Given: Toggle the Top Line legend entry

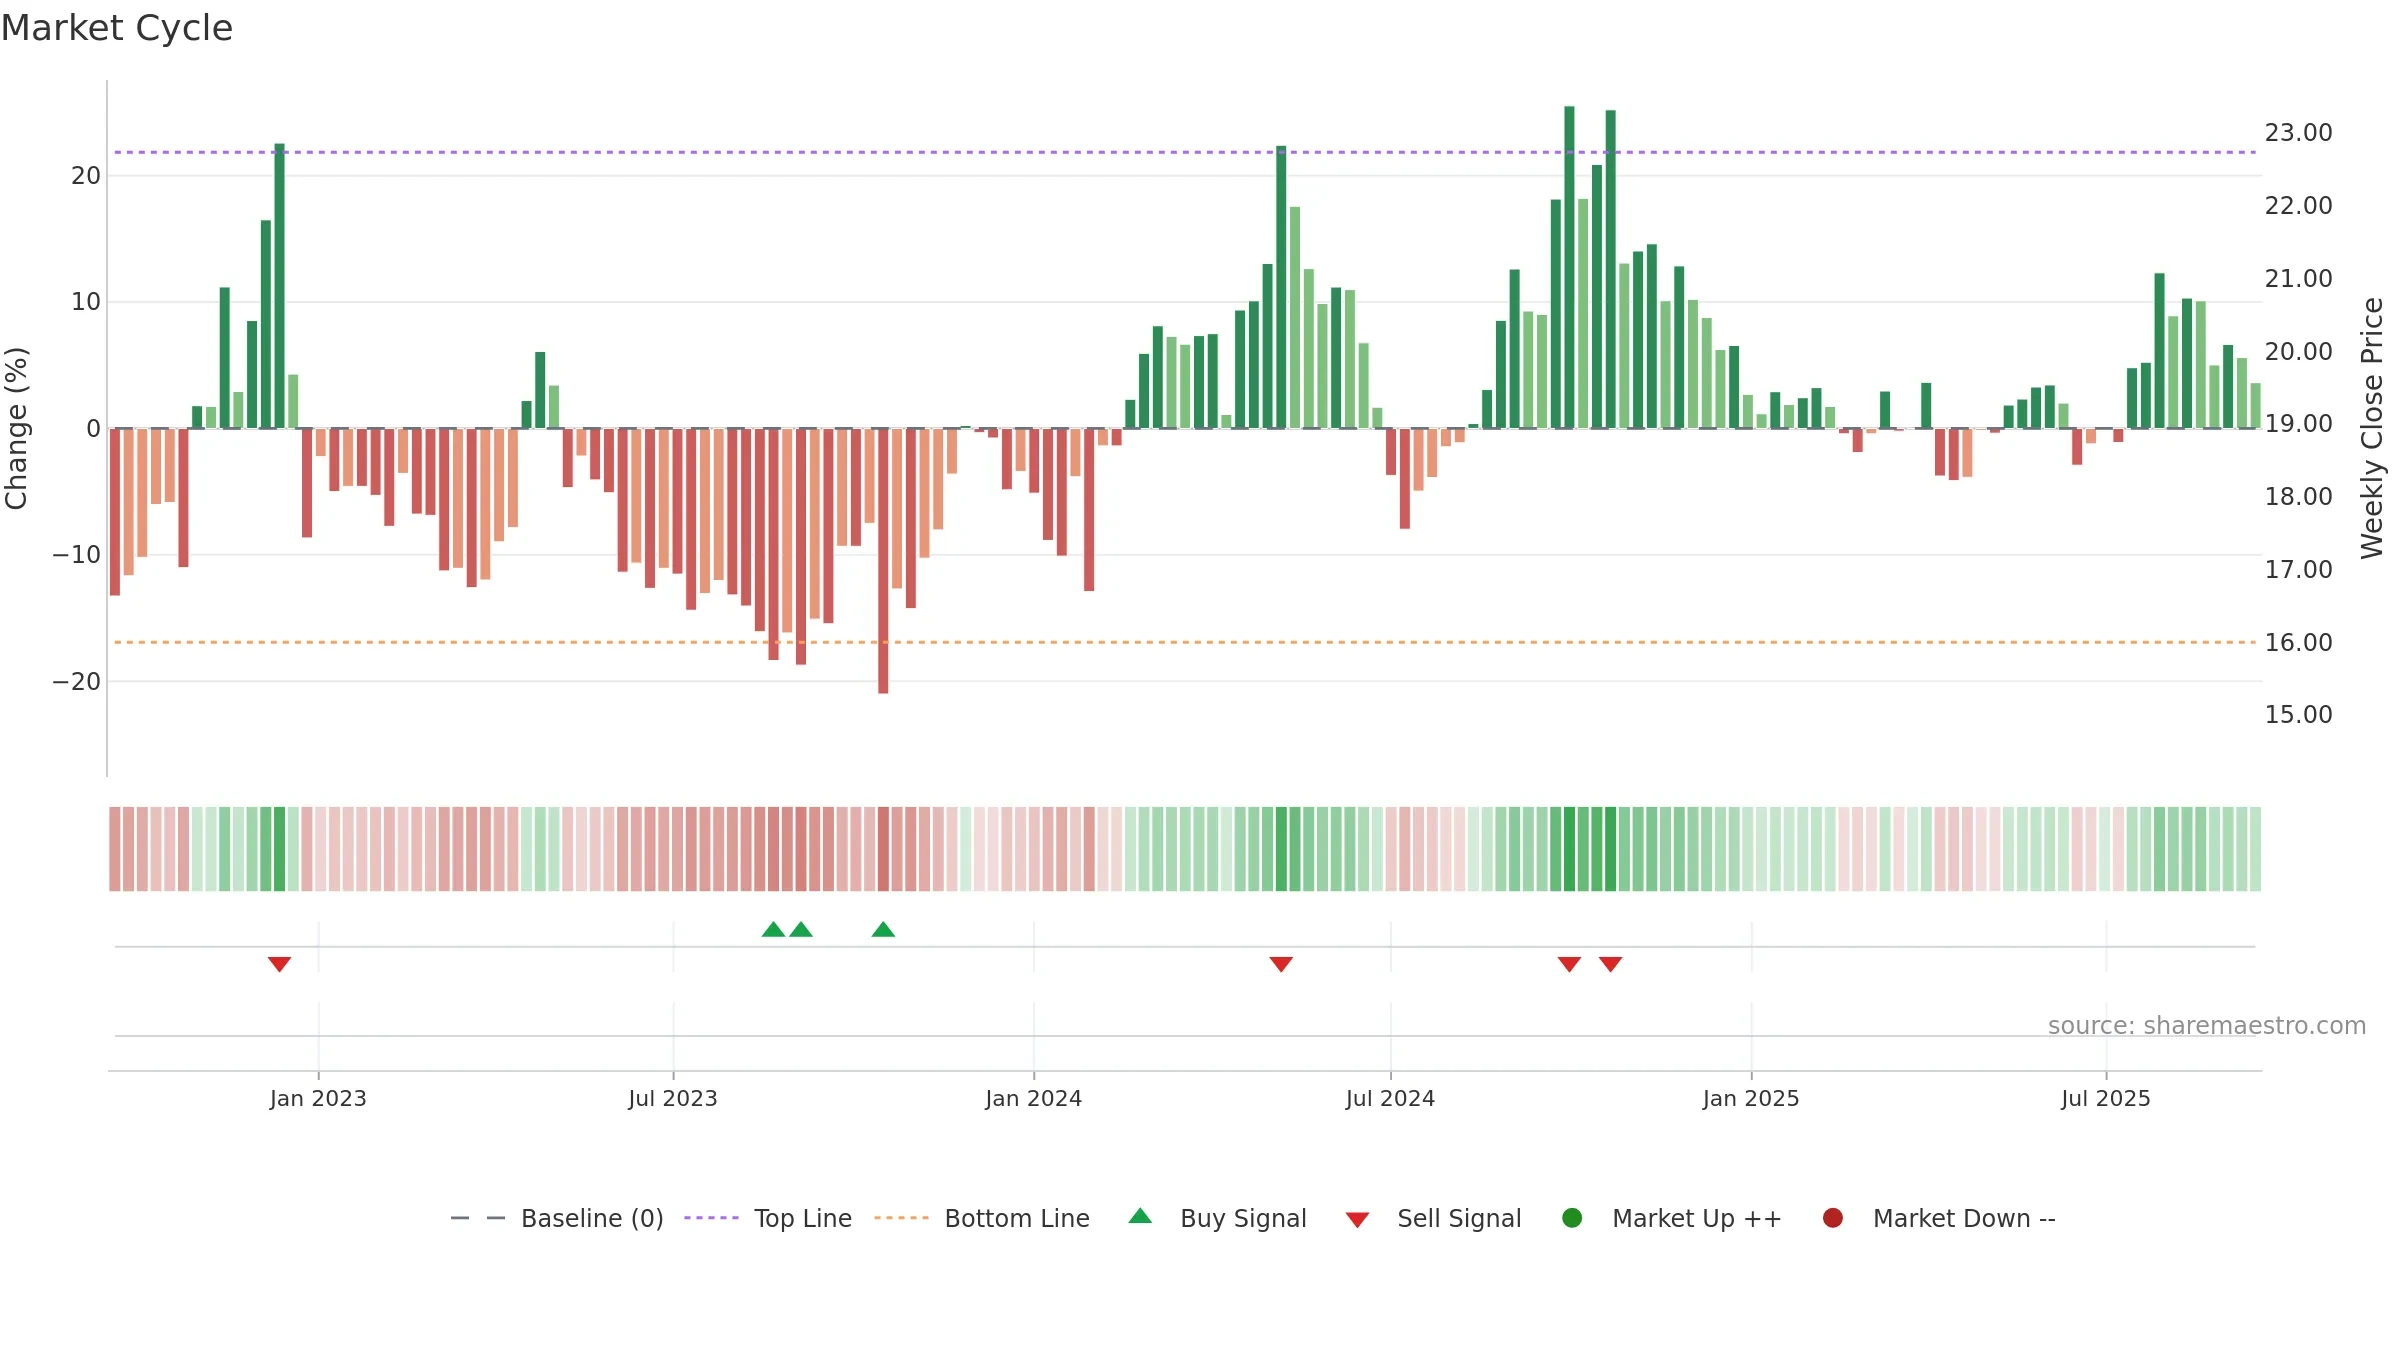Looking at the screenshot, I should (x=768, y=1218).
